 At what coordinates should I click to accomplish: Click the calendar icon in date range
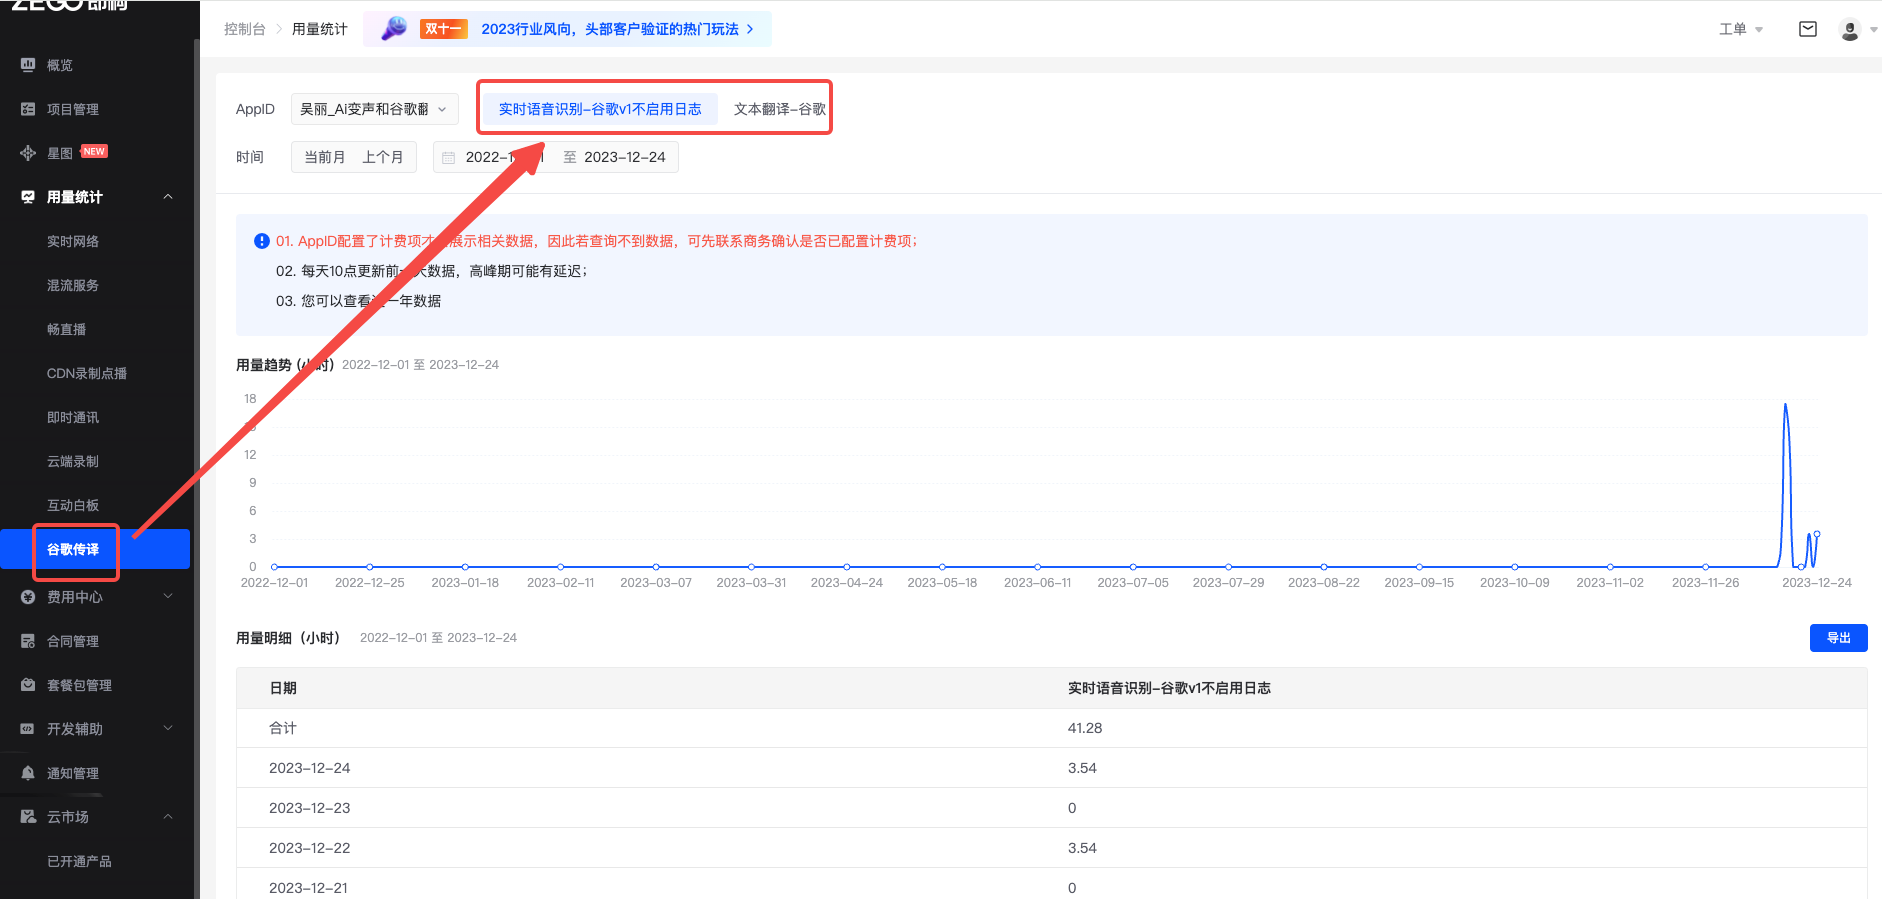[449, 158]
